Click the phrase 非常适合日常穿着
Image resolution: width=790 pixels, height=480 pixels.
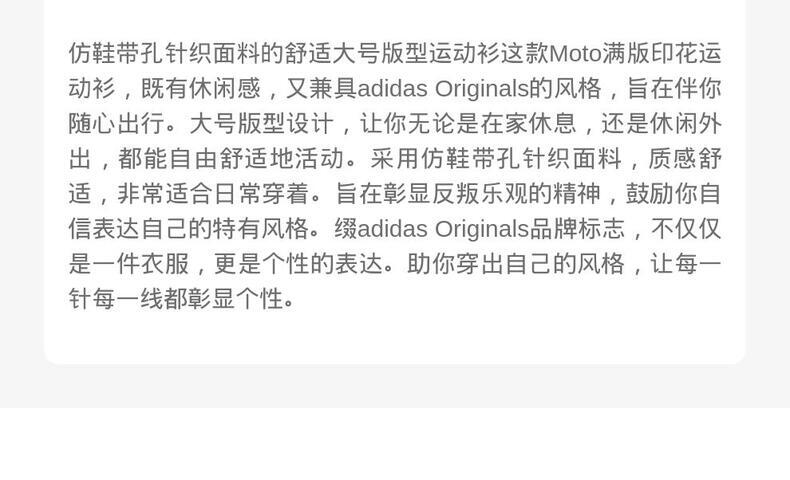point(213,193)
